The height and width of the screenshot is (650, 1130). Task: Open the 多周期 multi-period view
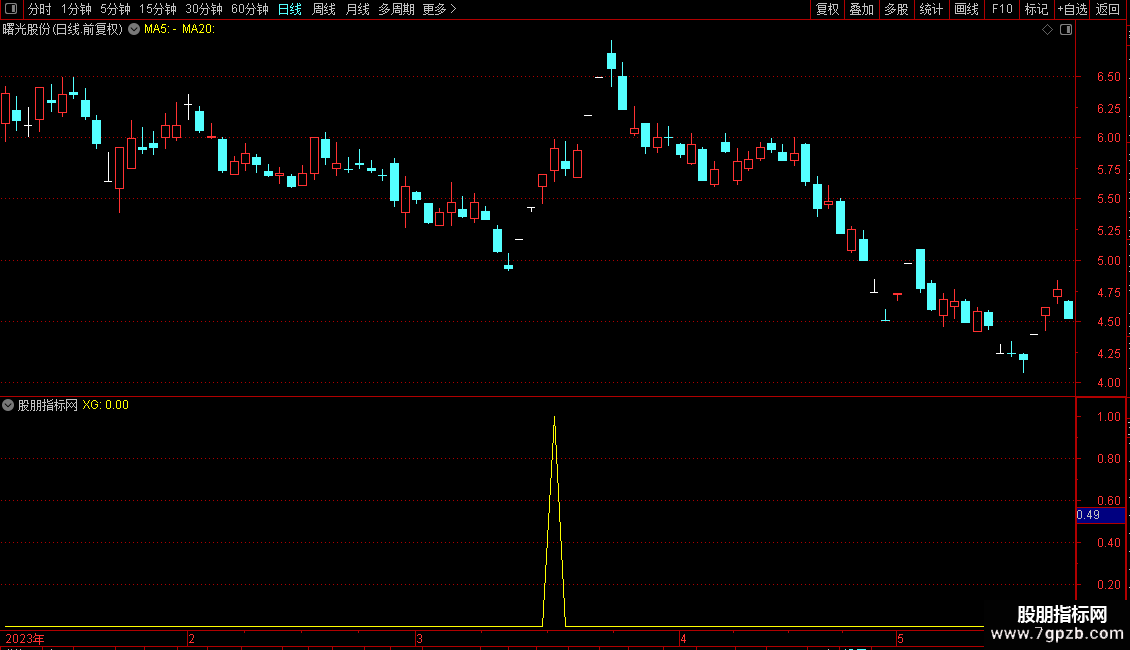(396, 9)
